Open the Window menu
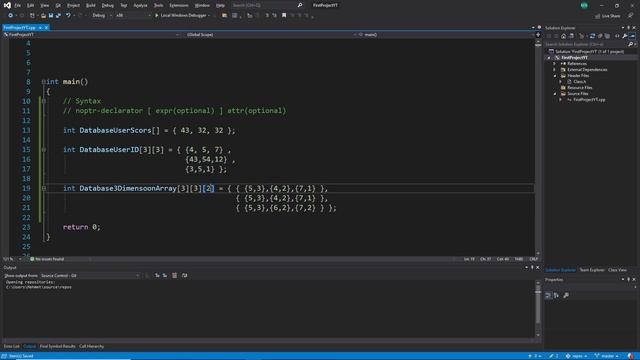Viewport: 640px width, 360px height. pos(202,5)
